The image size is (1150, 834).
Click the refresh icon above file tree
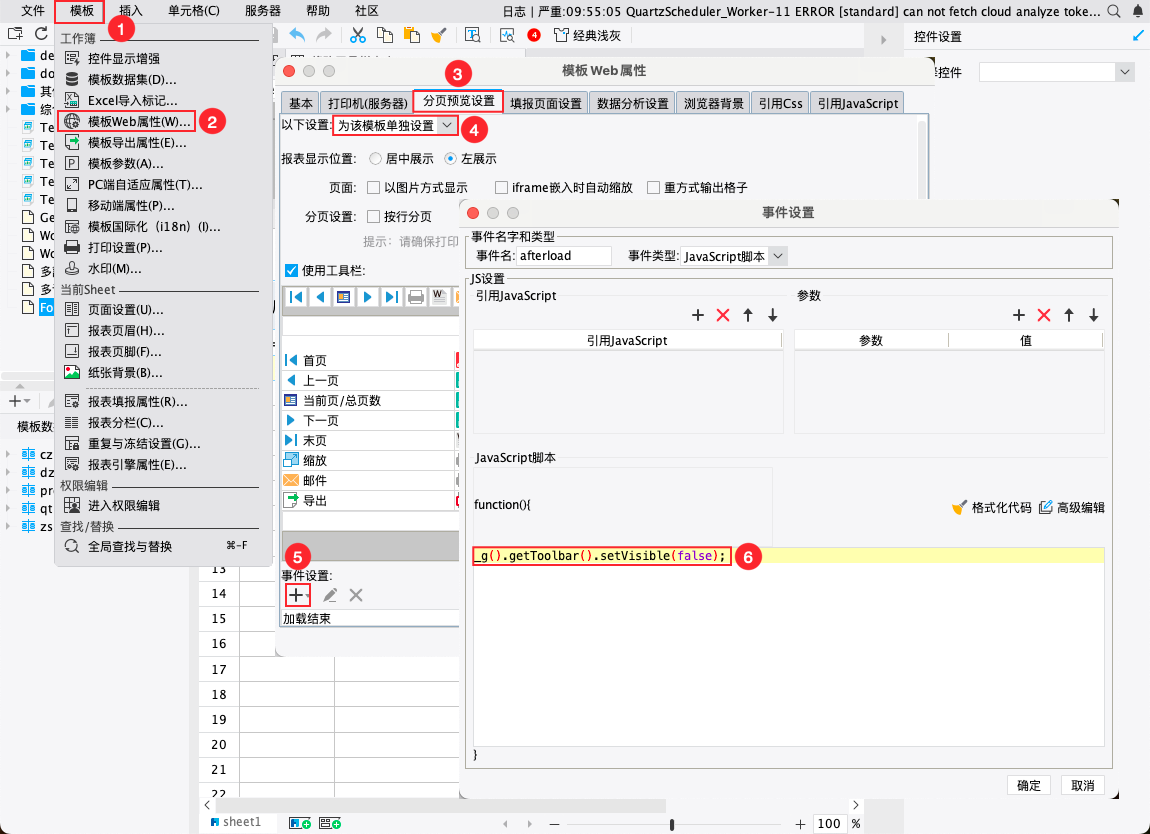[41, 34]
